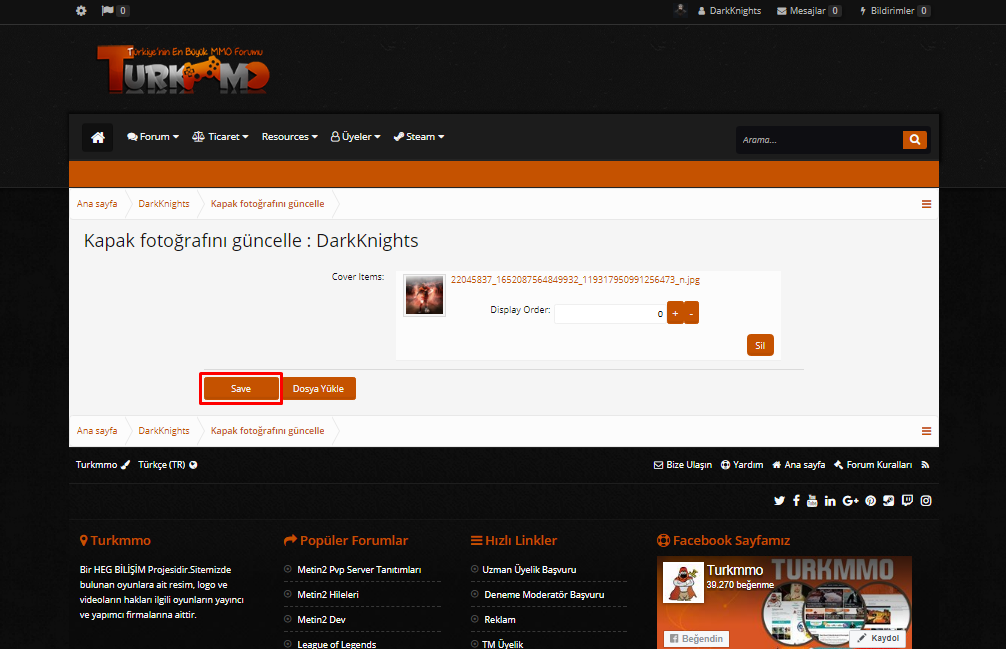Screen dimensions: 1006x649
Task: Click the Turkmmo Facebook page avatar
Action: tap(683, 582)
